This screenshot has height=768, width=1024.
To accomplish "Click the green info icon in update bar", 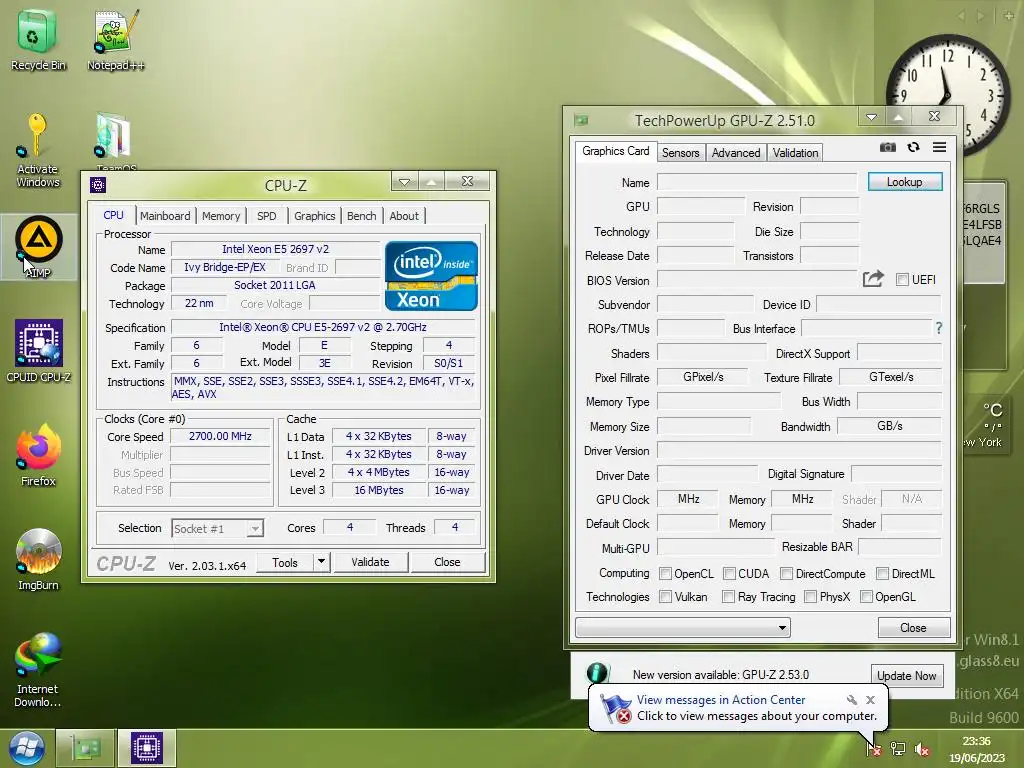I will coord(597,672).
